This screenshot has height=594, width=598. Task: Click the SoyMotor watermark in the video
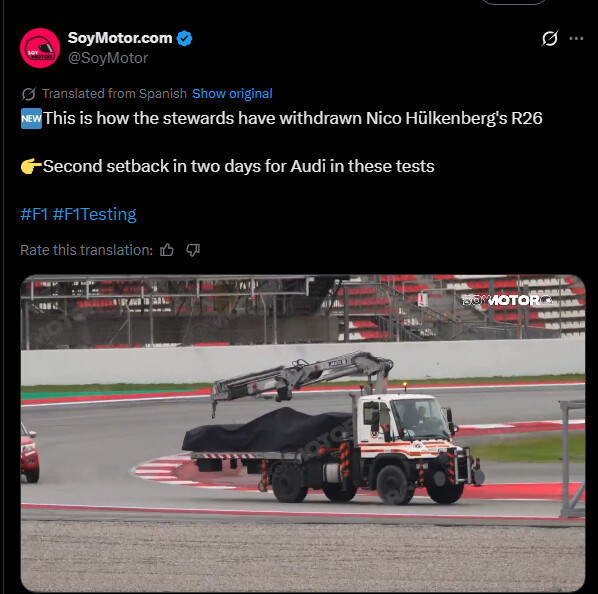coord(507,300)
